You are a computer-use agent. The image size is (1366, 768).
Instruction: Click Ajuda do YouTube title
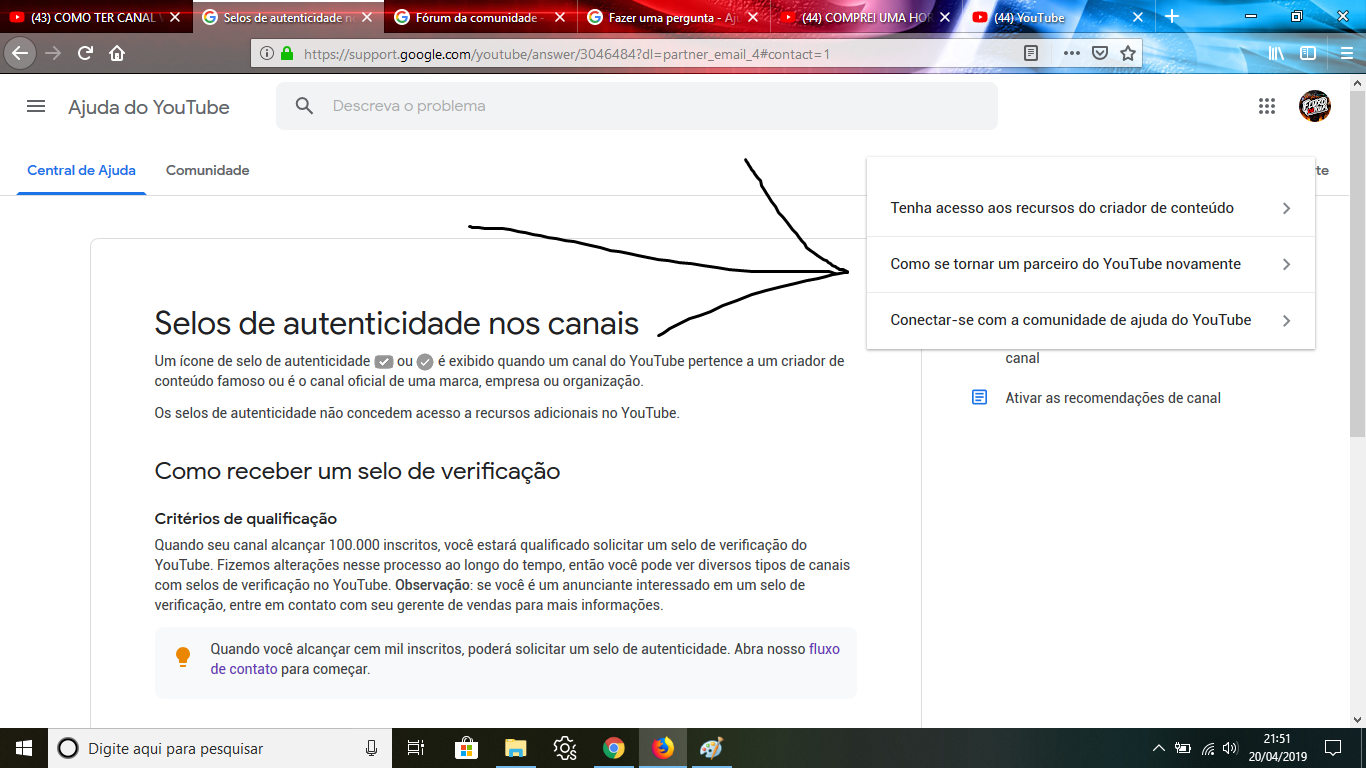pyautogui.click(x=149, y=107)
